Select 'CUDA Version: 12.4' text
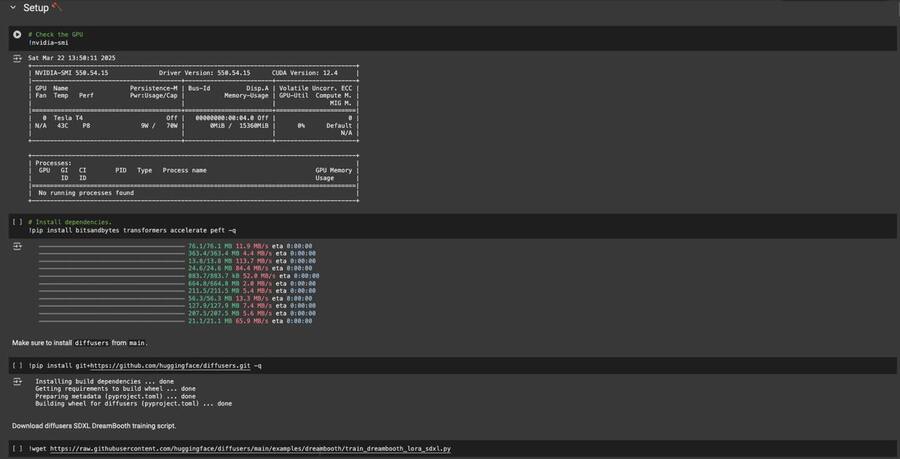The height and width of the screenshot is (459, 900). [x=305, y=73]
